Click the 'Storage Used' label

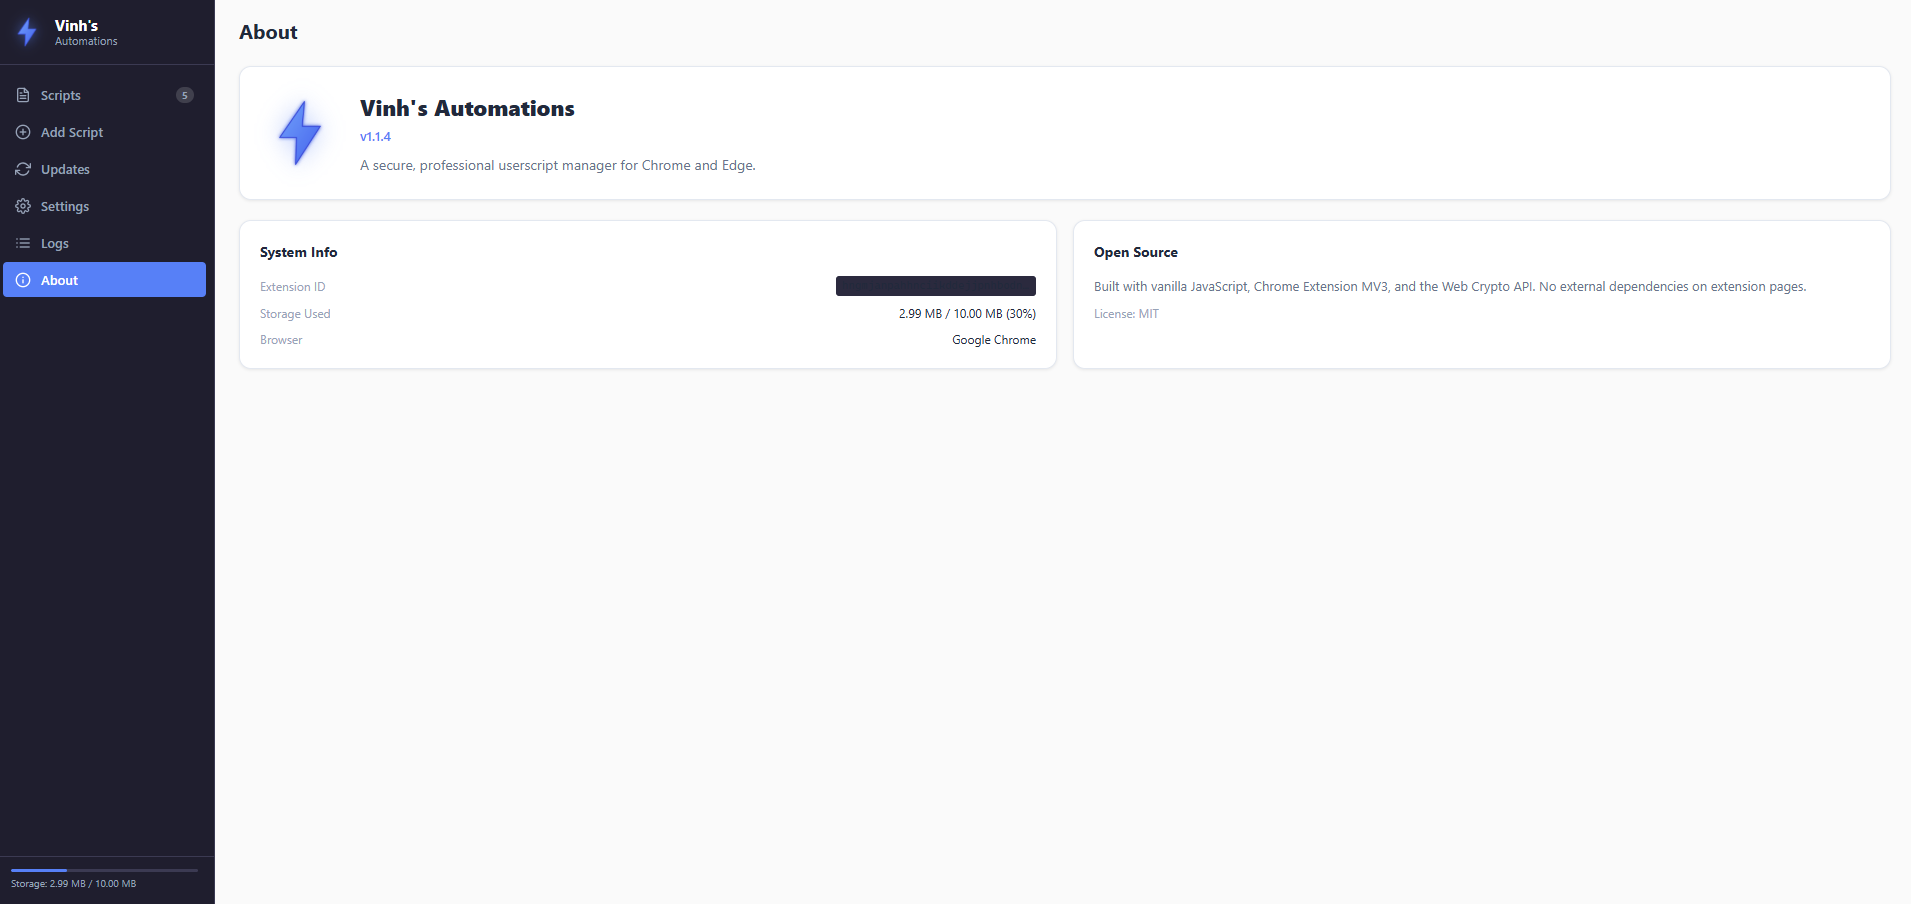click(x=295, y=314)
